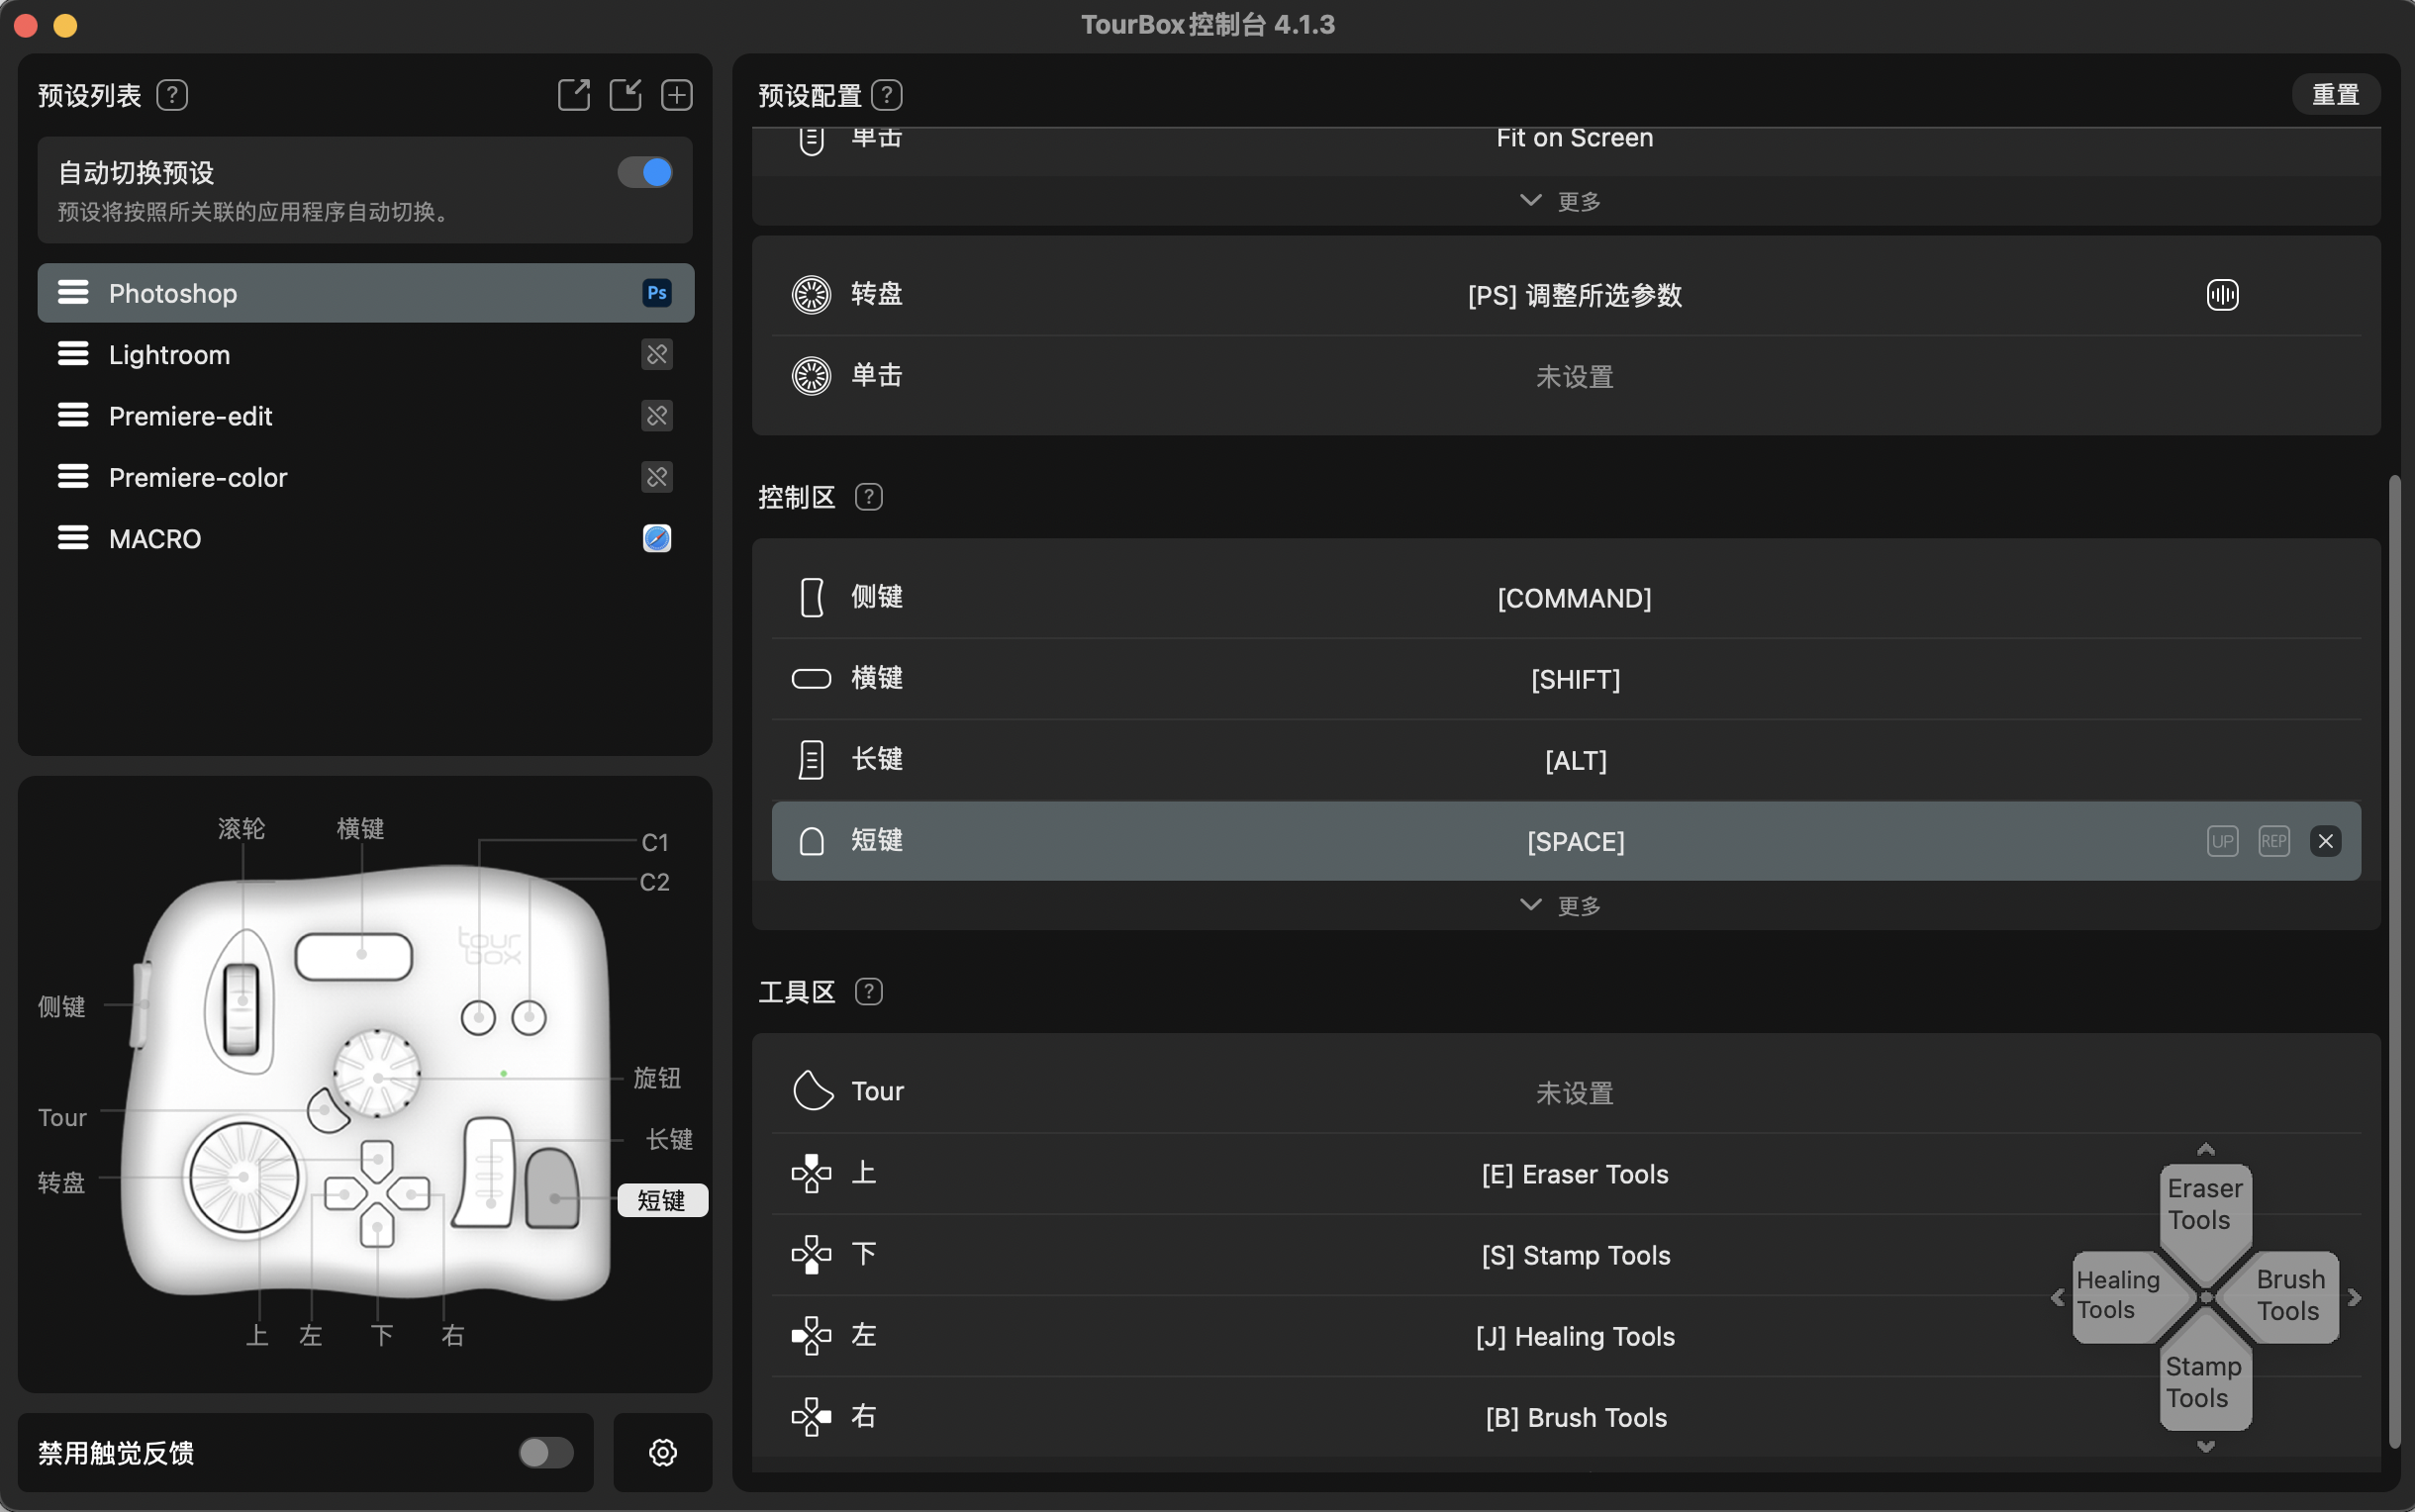Click the Safari icon beside the MACRO preset
This screenshot has width=2415, height=1512.
[656, 538]
